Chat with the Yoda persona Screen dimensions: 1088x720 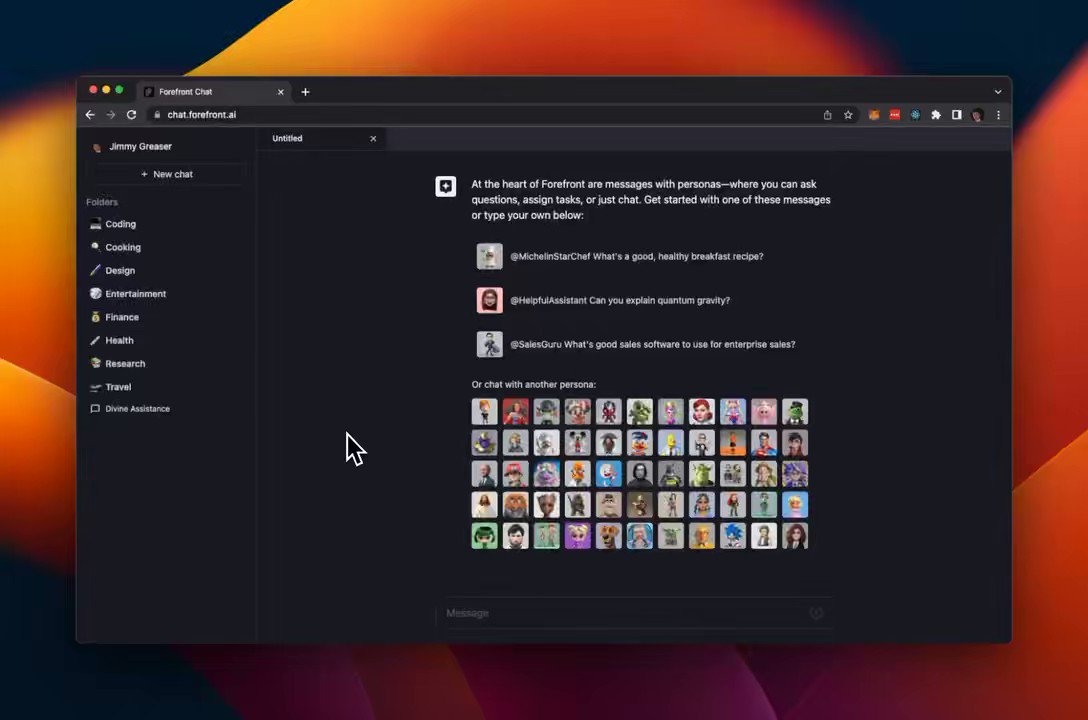[671, 535]
